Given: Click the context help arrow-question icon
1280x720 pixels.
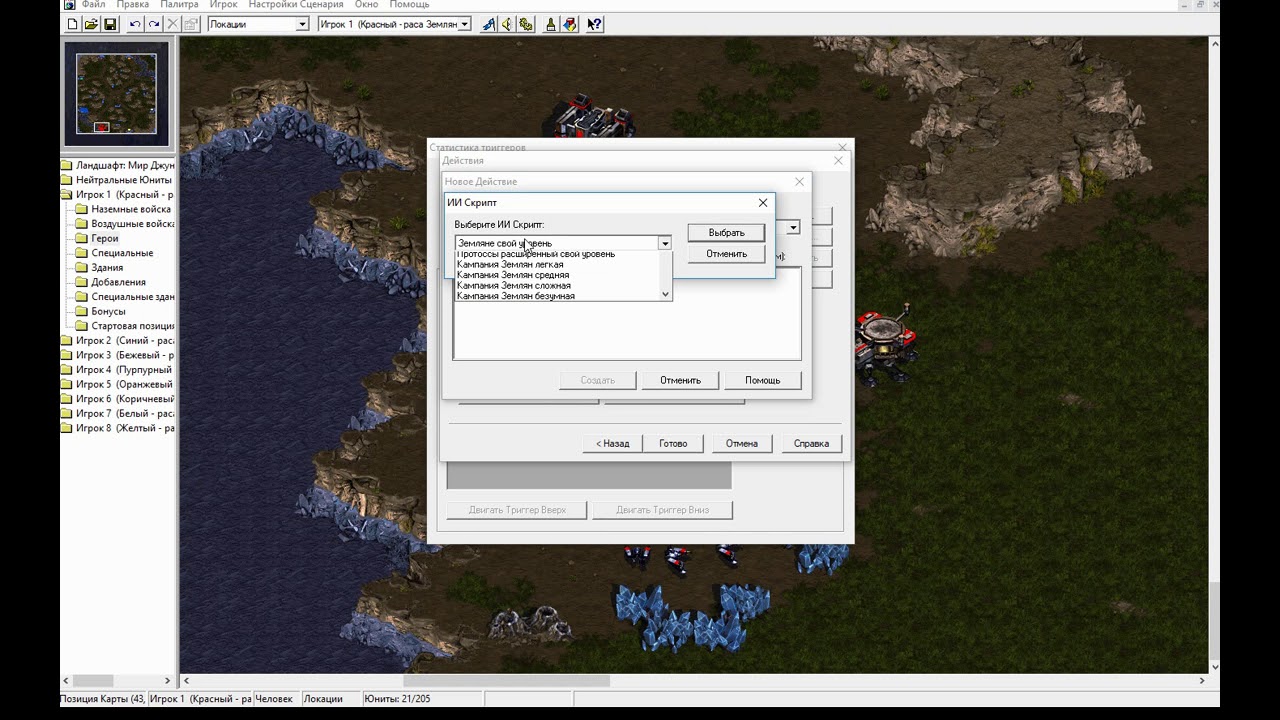Looking at the screenshot, I should pyautogui.click(x=594, y=24).
